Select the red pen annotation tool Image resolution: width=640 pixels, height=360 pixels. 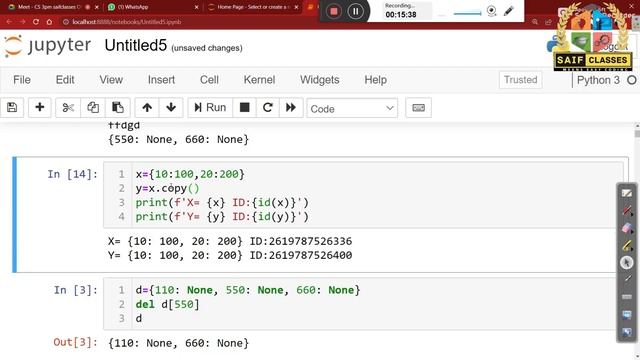[627, 211]
